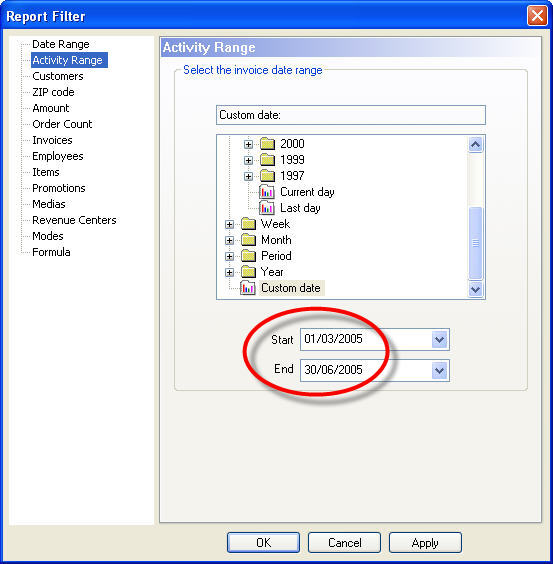Viewport: 553px width, 564px height.
Task: Expand the Period tree node
Action: (229, 256)
